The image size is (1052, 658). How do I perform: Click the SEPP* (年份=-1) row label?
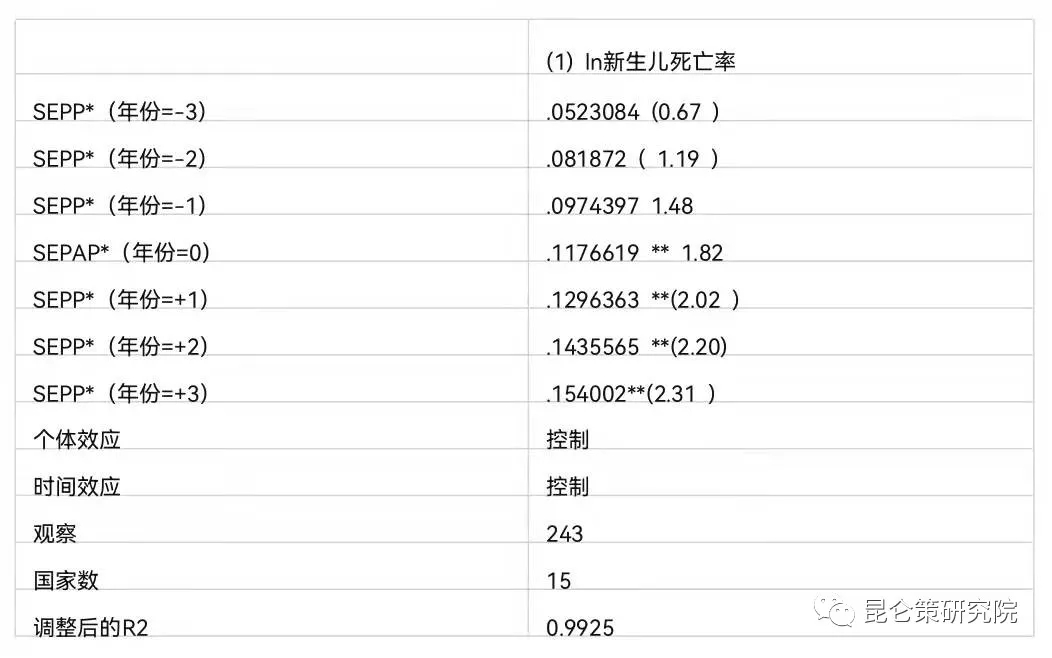pyautogui.click(x=119, y=206)
